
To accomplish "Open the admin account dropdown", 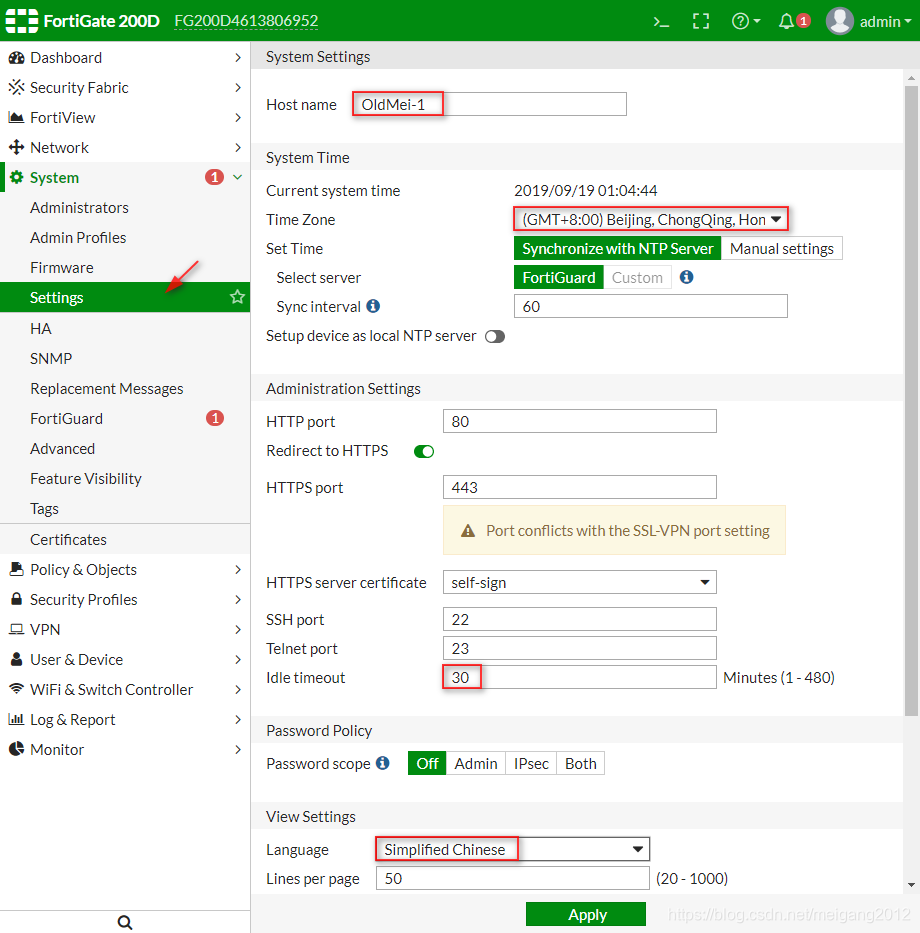I will [x=885, y=22].
